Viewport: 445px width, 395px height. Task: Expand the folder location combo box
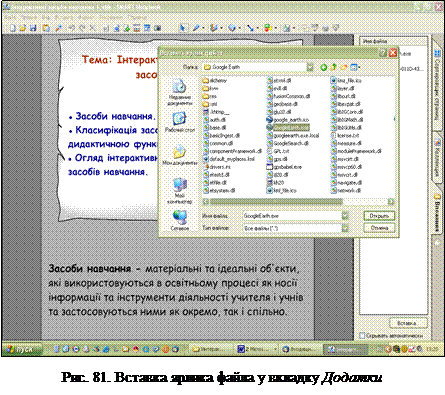click(310, 67)
